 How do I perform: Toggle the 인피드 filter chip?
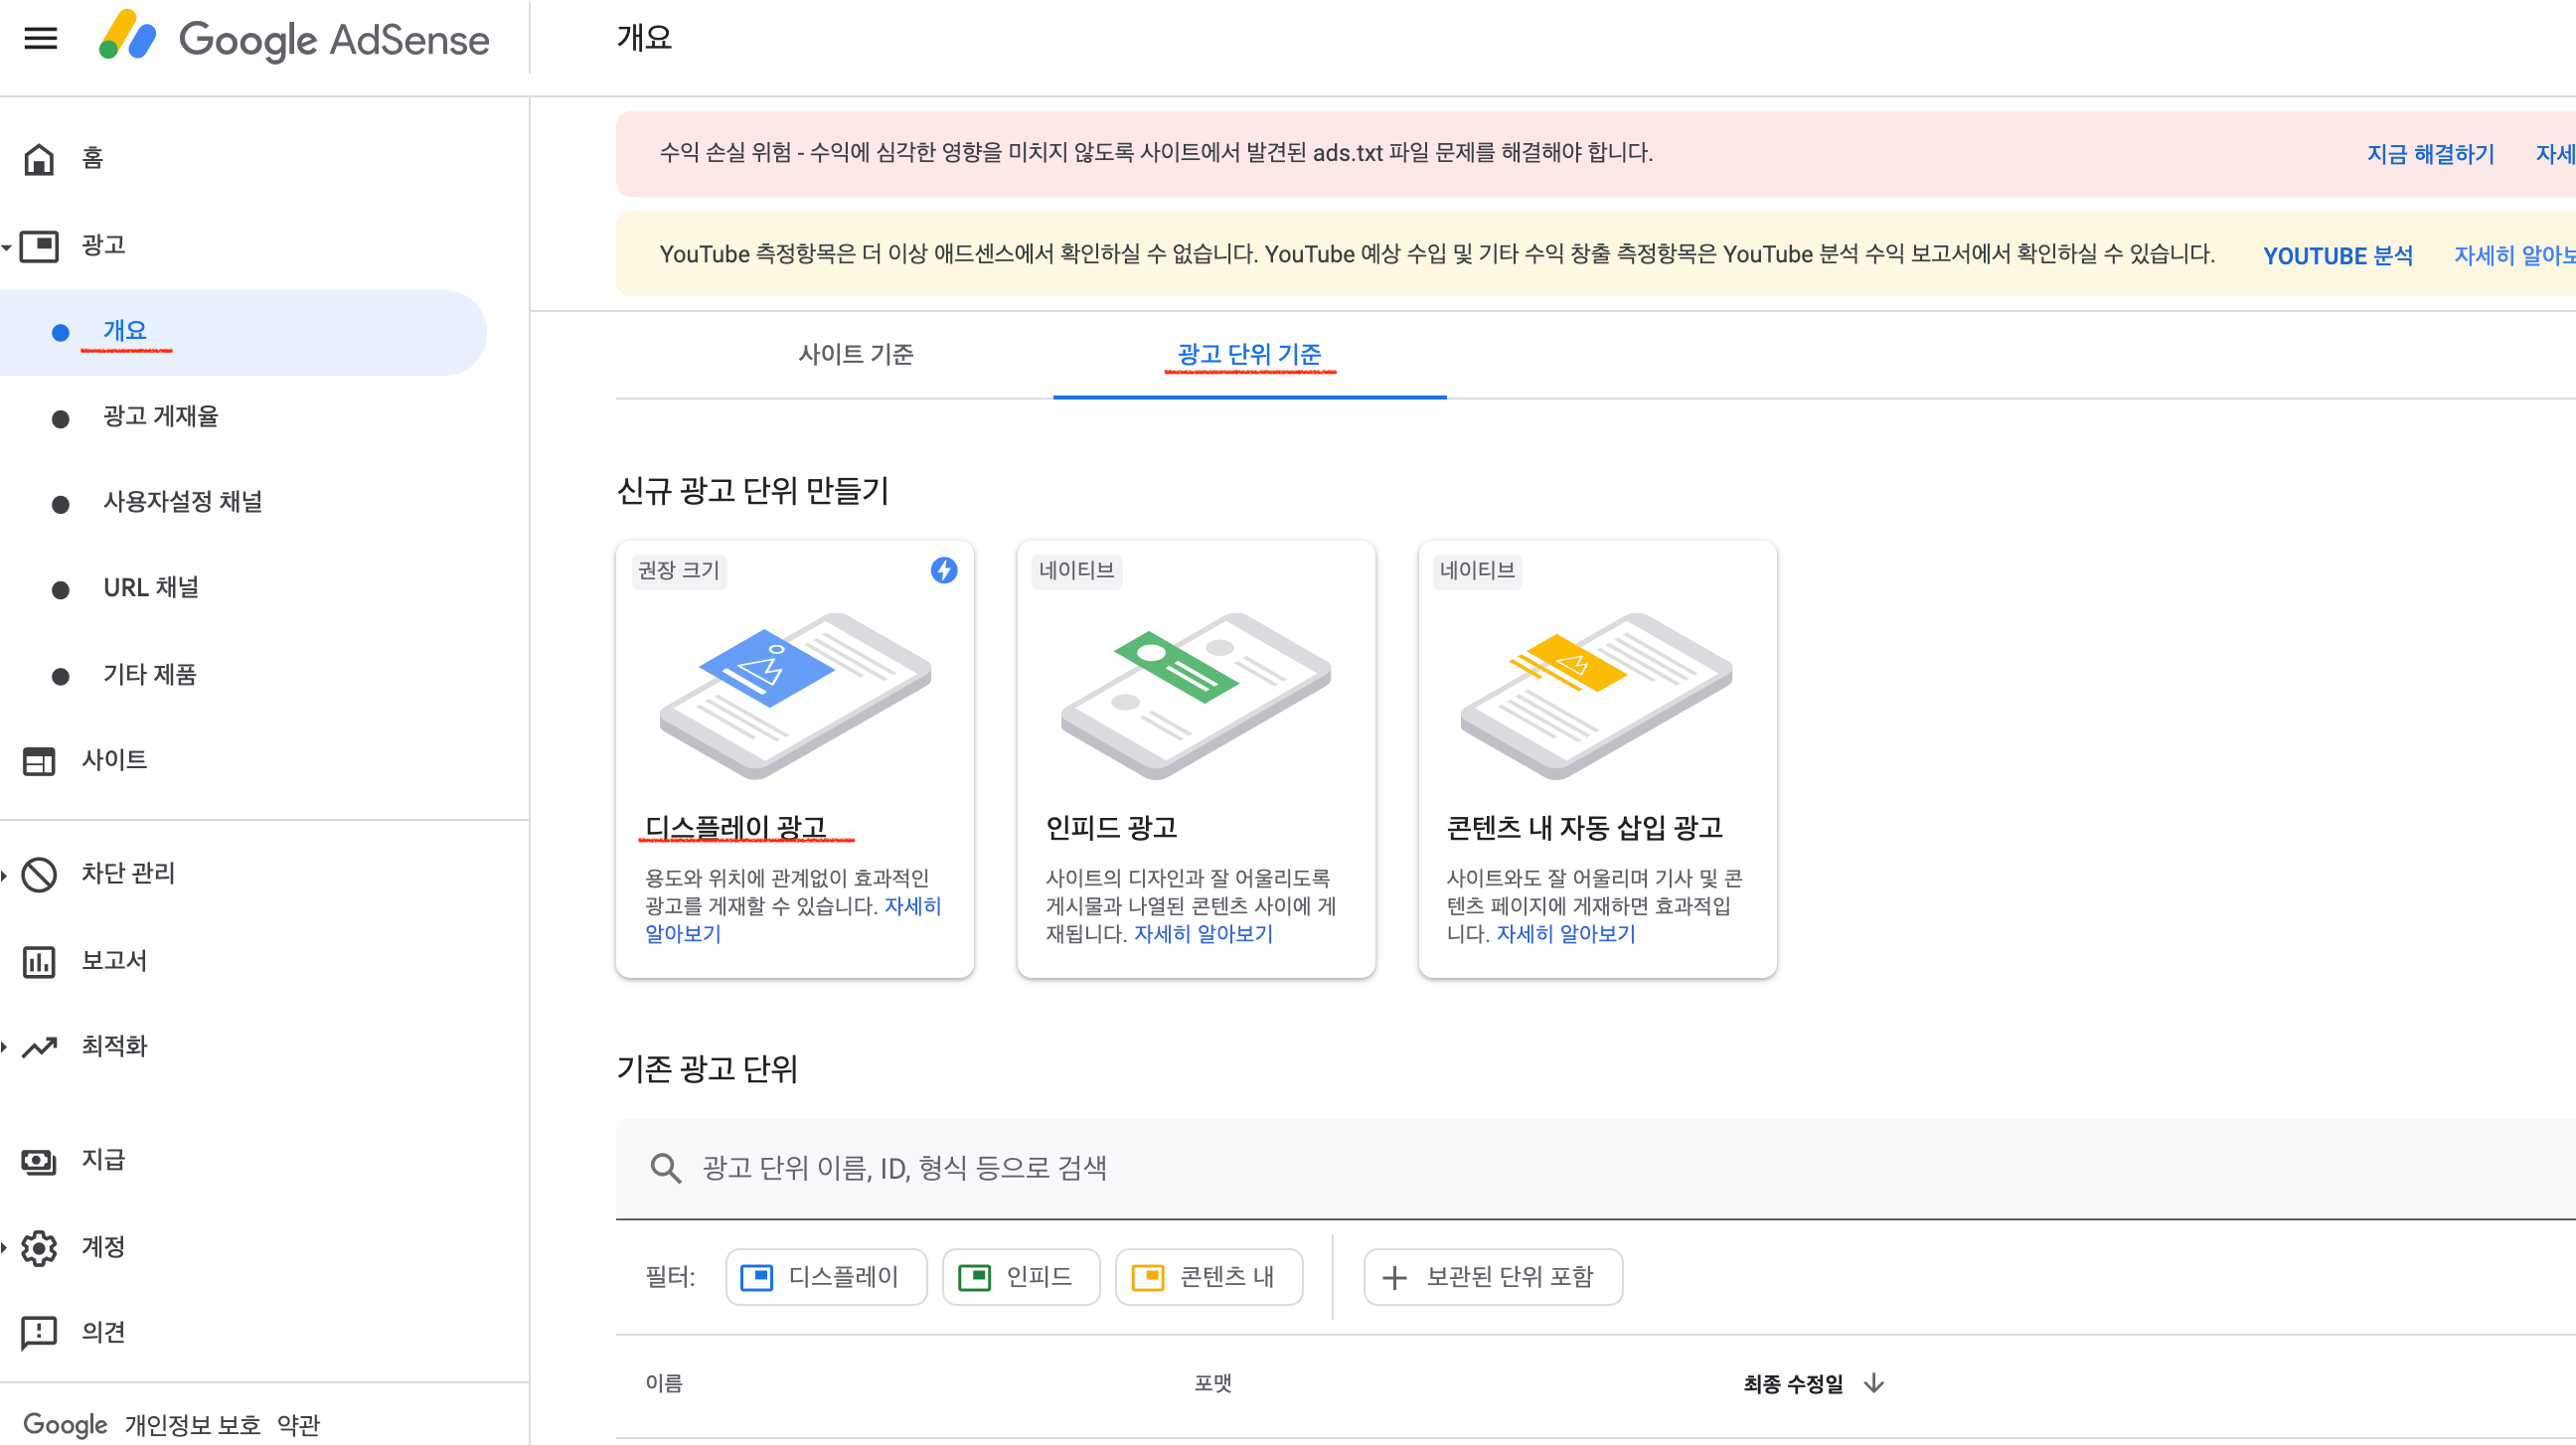[x=1020, y=1277]
